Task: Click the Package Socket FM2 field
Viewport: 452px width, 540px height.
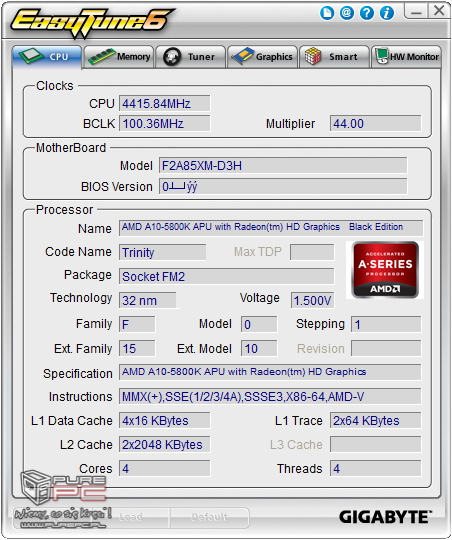Action: click(x=226, y=276)
